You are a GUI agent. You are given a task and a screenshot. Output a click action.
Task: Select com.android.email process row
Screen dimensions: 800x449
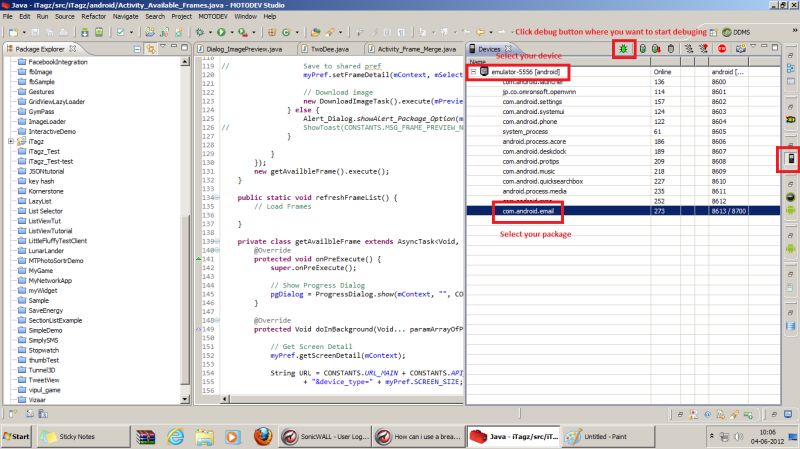[x=623, y=211]
